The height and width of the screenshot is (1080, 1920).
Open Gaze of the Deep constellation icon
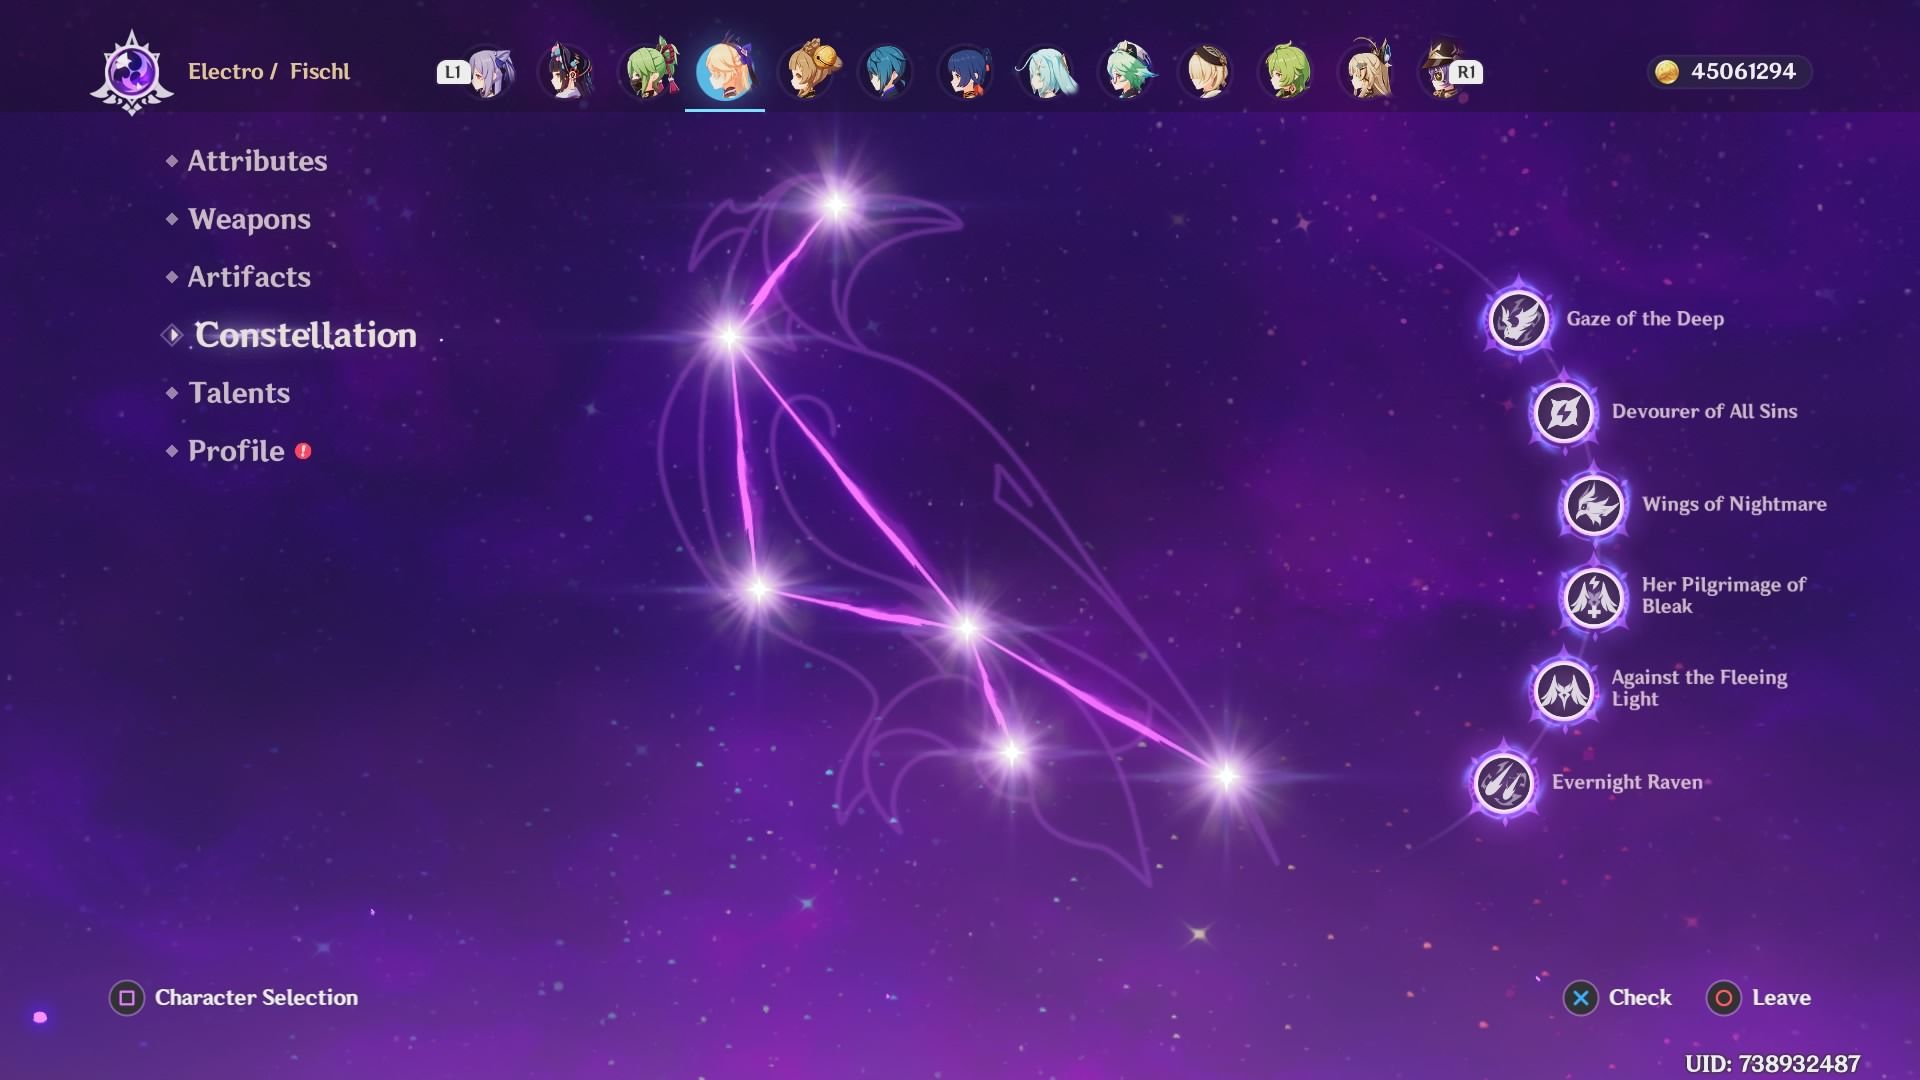(1518, 320)
